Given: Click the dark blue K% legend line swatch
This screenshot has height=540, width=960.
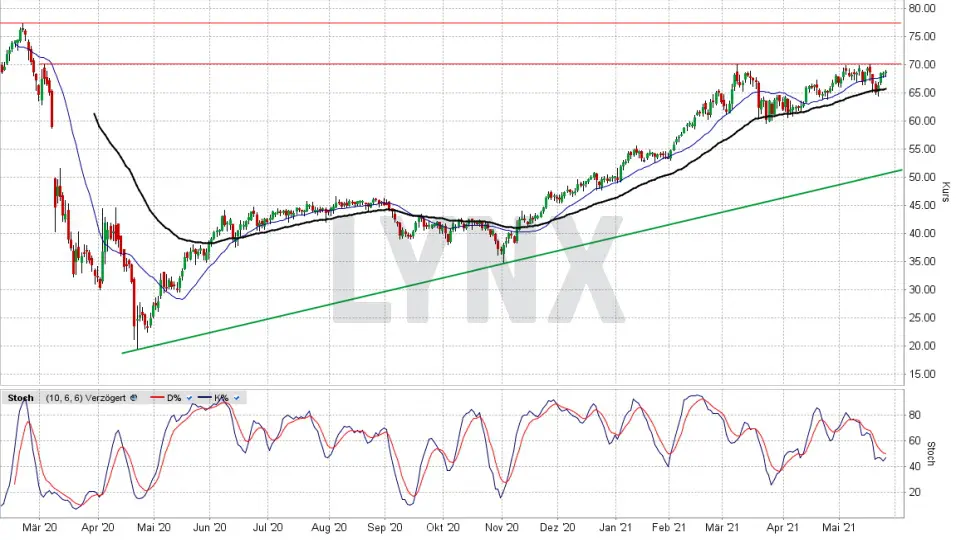Looking at the screenshot, I should pos(204,398).
